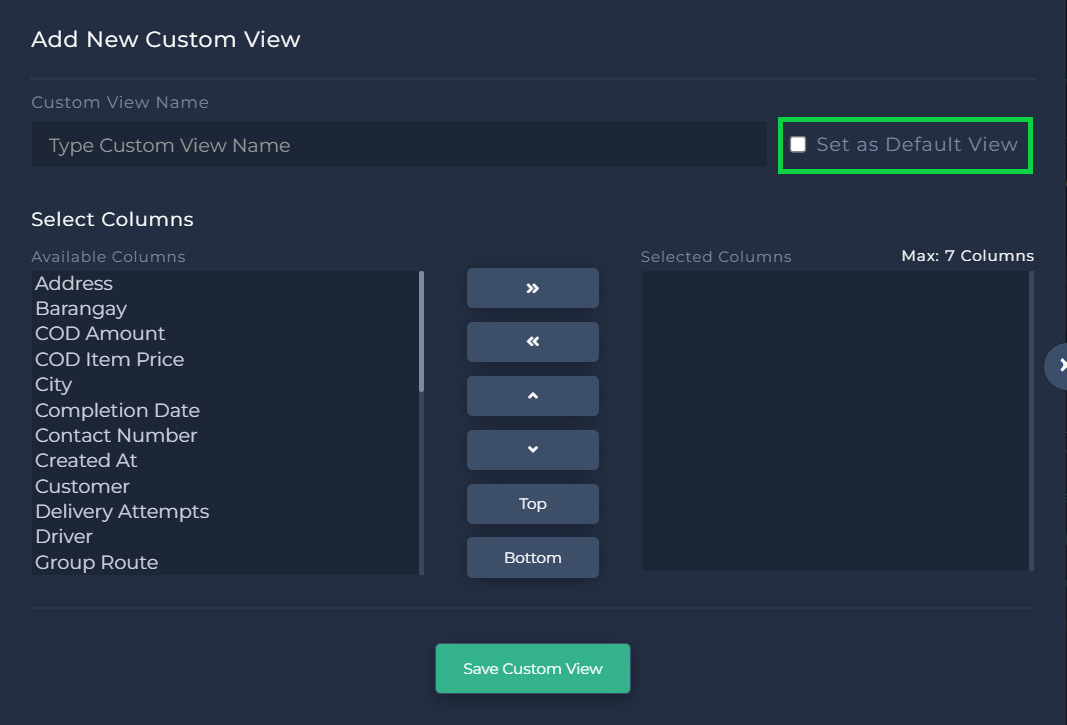Screen dimensions: 1067x725
Task: Click the Top button
Action: (x=532, y=504)
